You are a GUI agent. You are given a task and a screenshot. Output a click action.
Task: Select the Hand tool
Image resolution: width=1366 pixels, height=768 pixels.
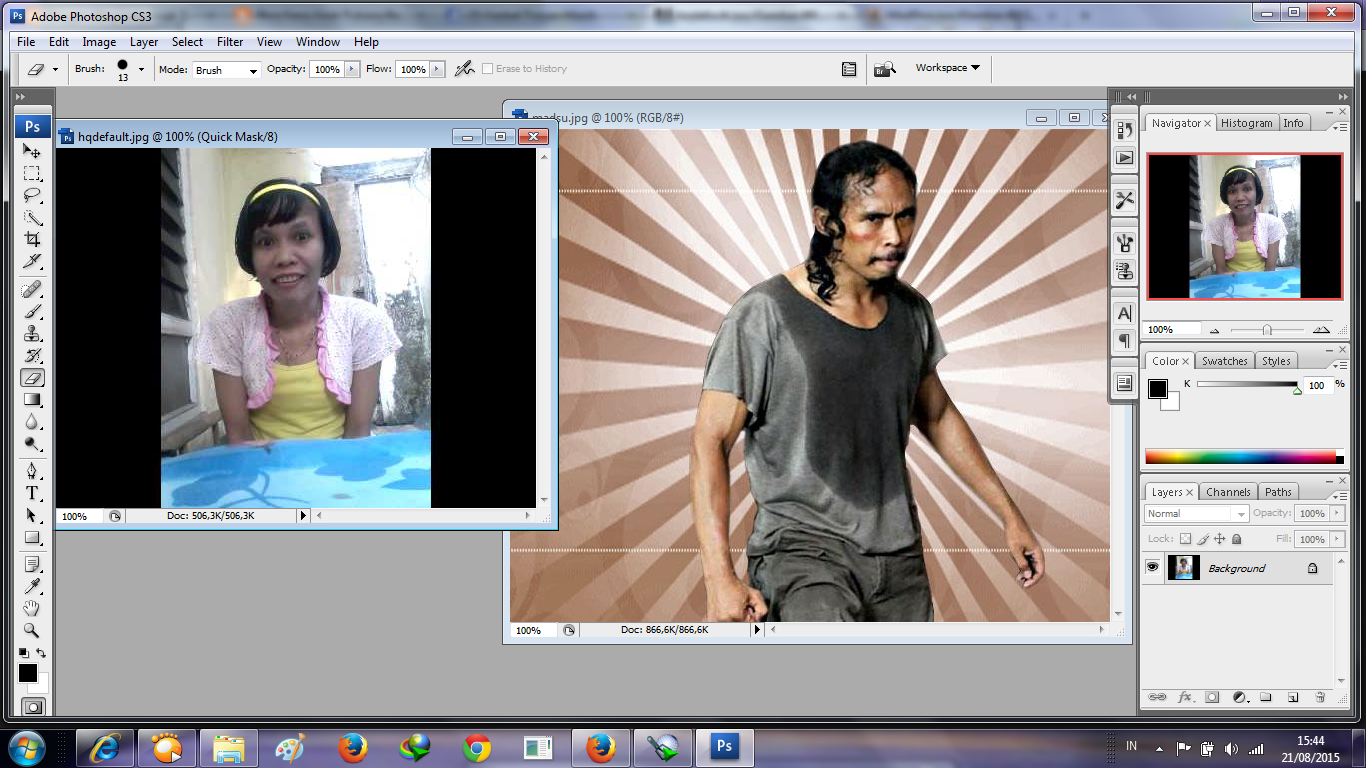[x=32, y=608]
